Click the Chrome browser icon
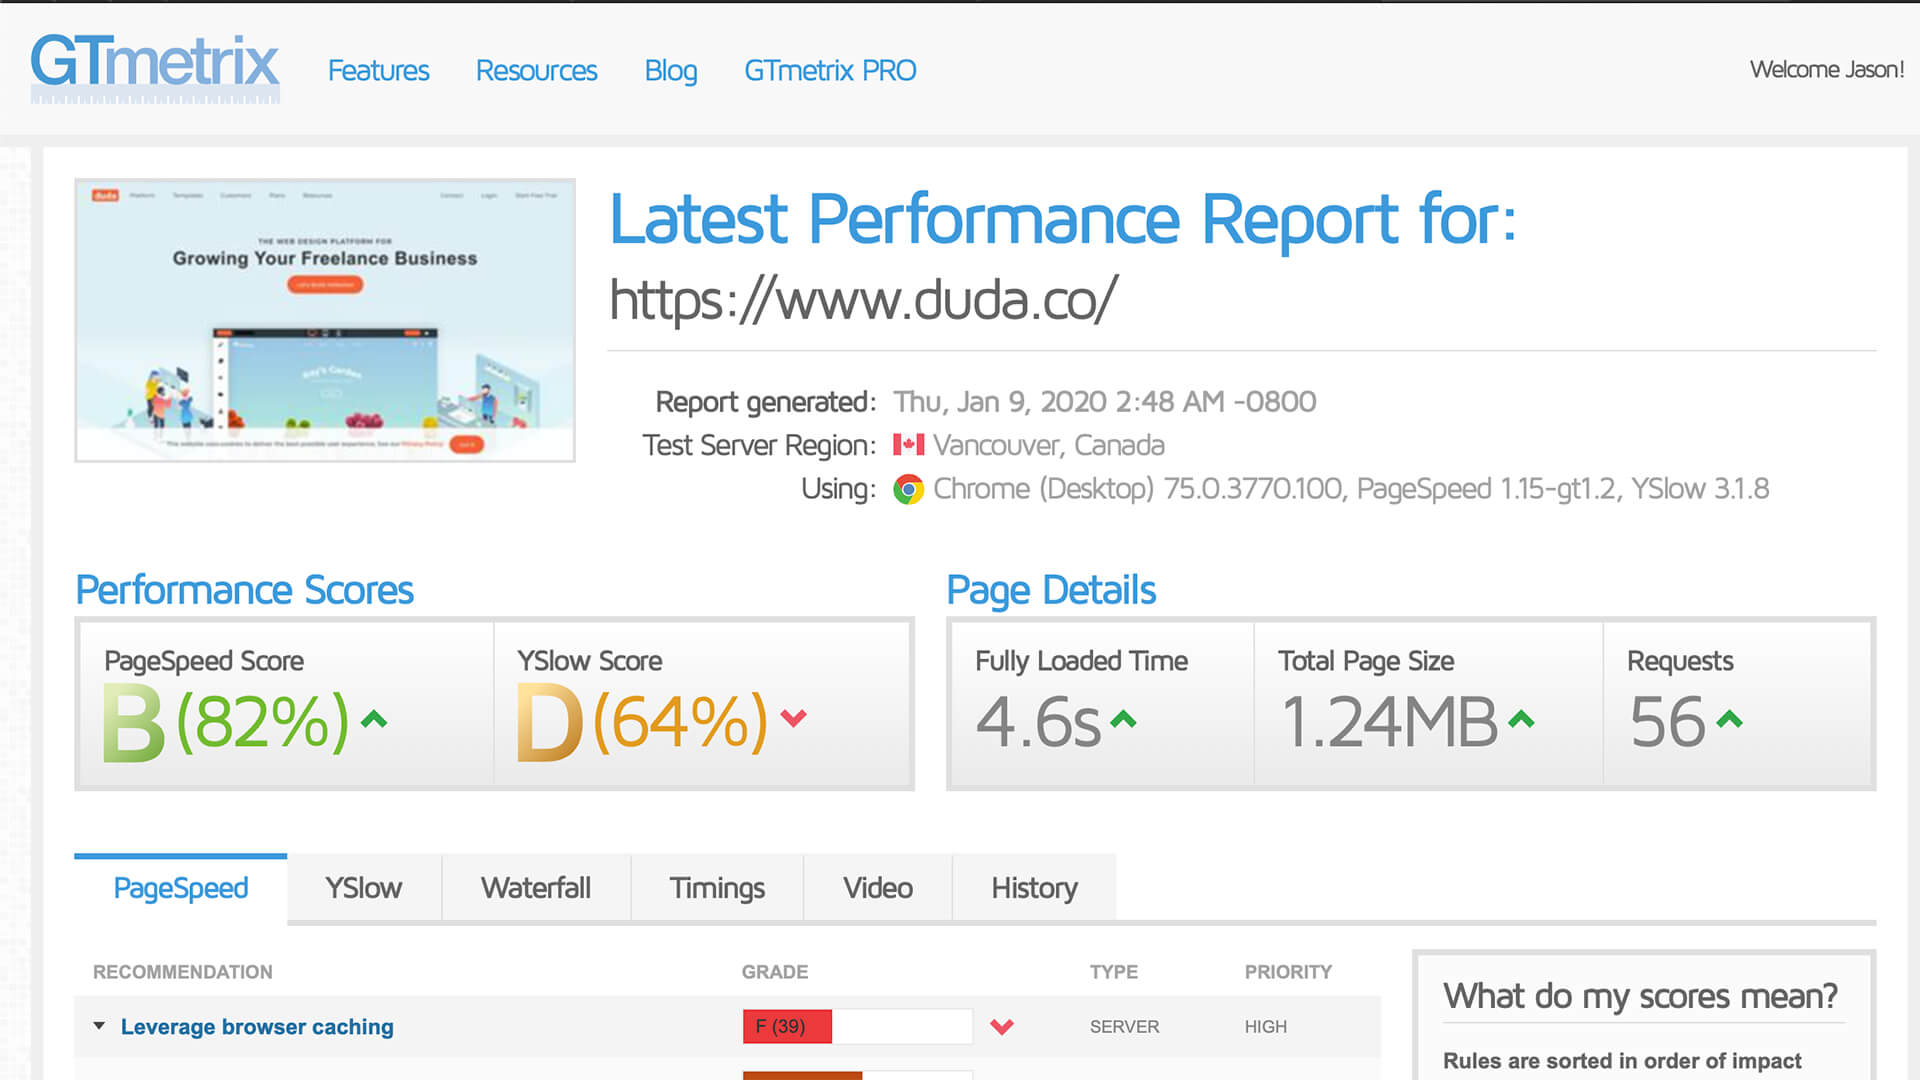1920x1080 pixels. pyautogui.click(x=908, y=489)
